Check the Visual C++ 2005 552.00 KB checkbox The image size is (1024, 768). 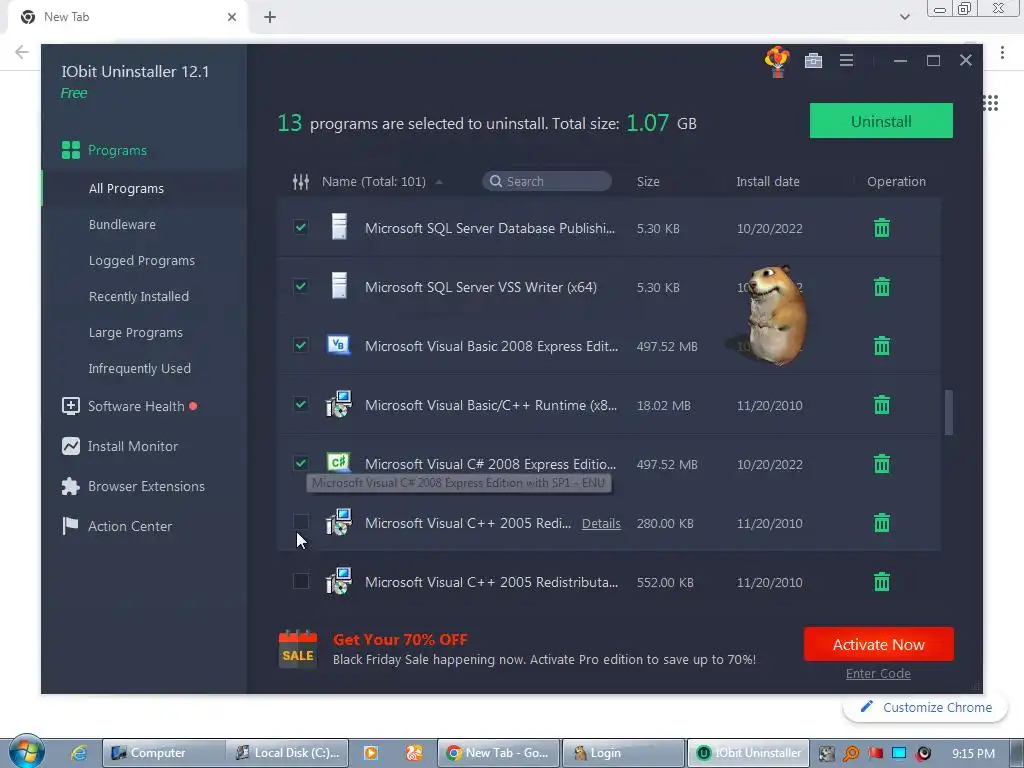tap(300, 581)
